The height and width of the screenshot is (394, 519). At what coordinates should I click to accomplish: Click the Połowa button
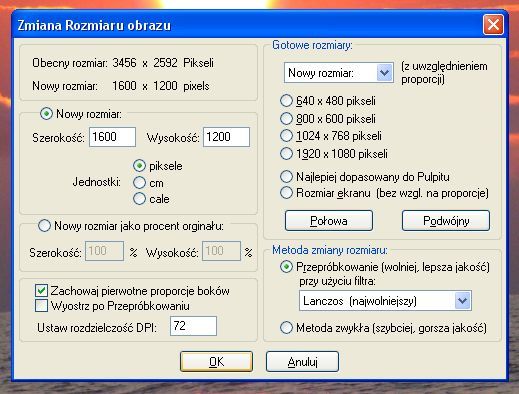[x=329, y=221]
